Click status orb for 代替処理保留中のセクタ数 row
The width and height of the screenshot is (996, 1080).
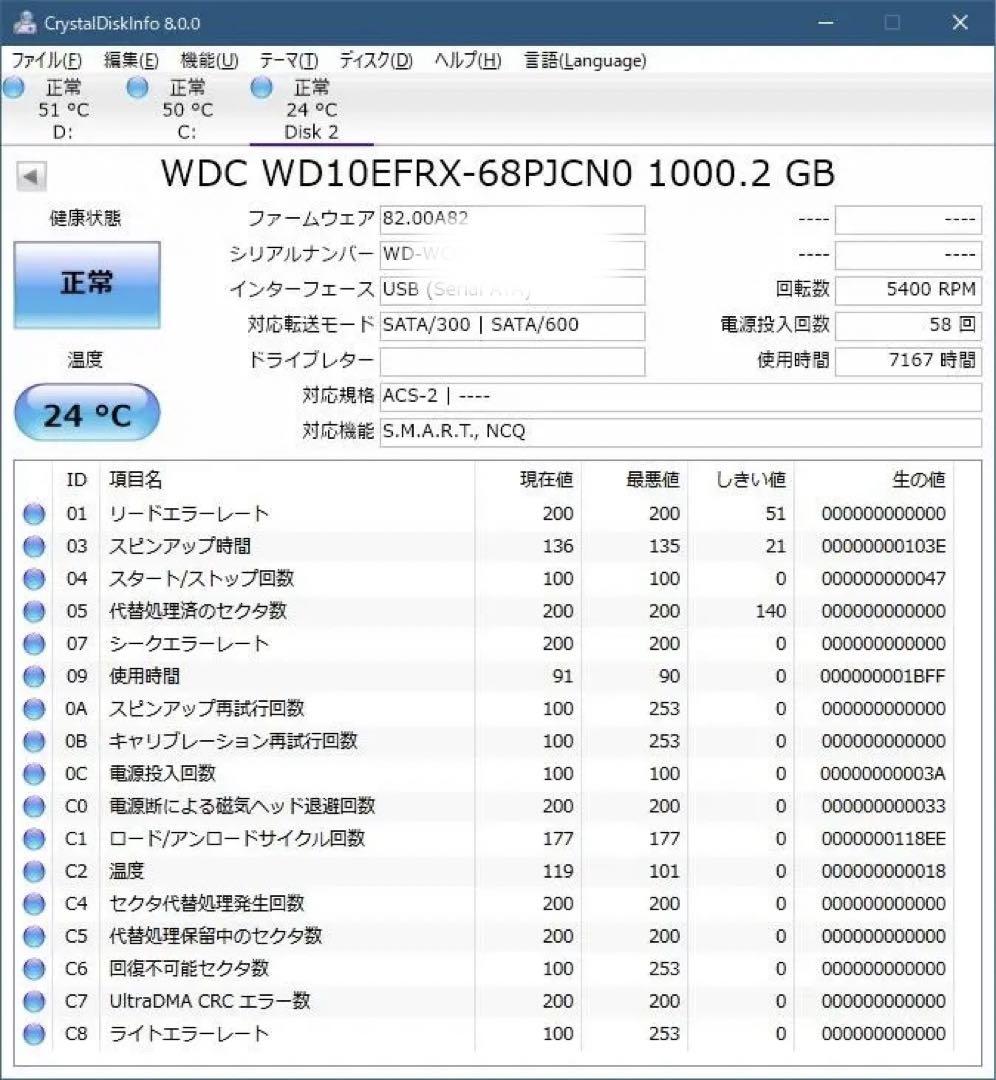click(x=34, y=936)
